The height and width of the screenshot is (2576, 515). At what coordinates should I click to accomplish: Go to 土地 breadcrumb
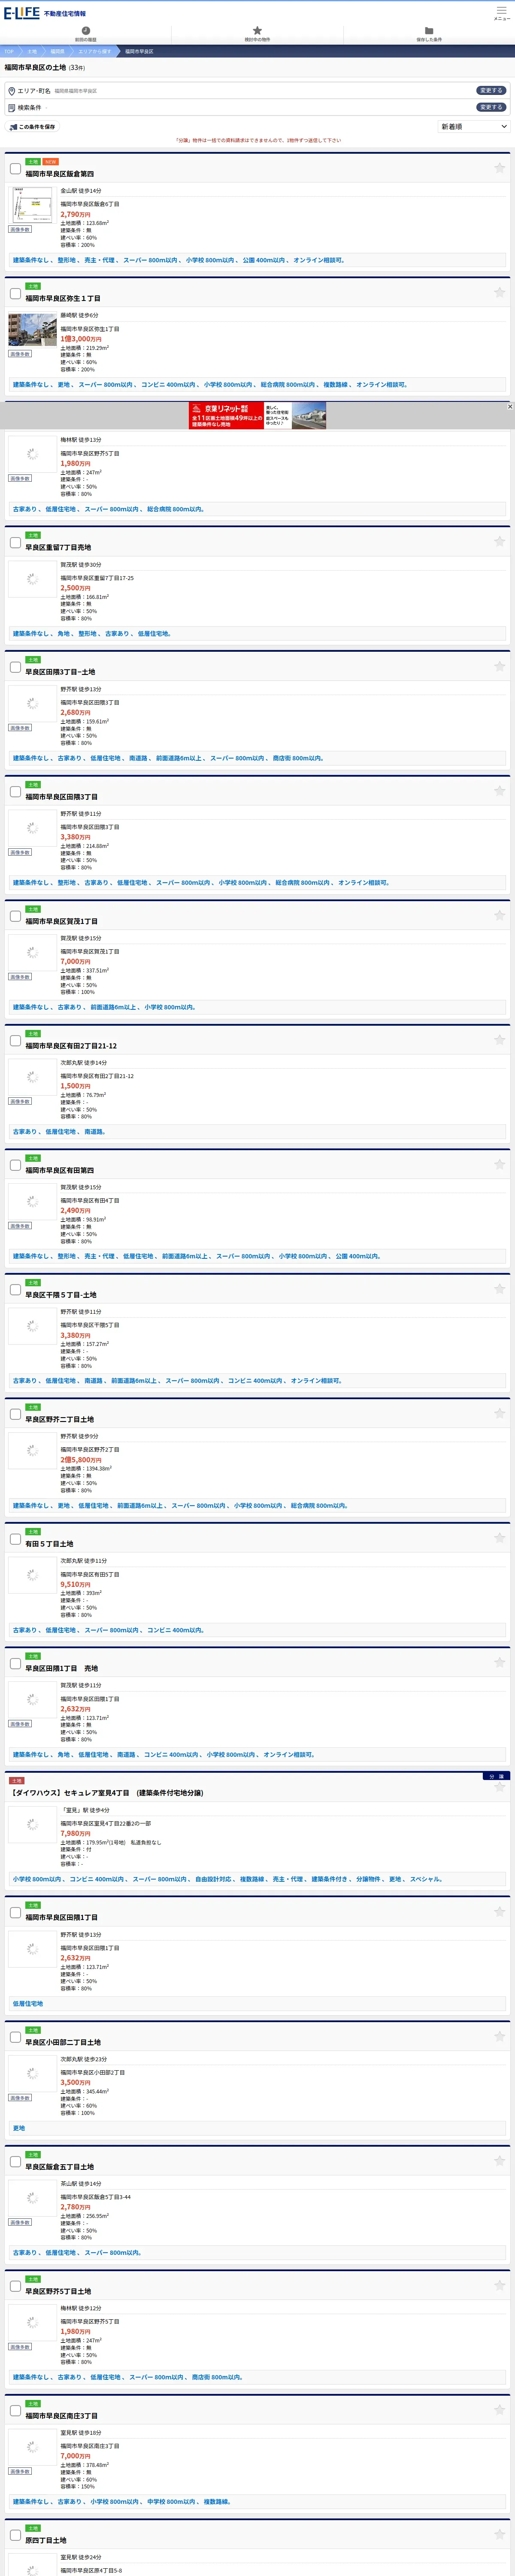[x=32, y=51]
